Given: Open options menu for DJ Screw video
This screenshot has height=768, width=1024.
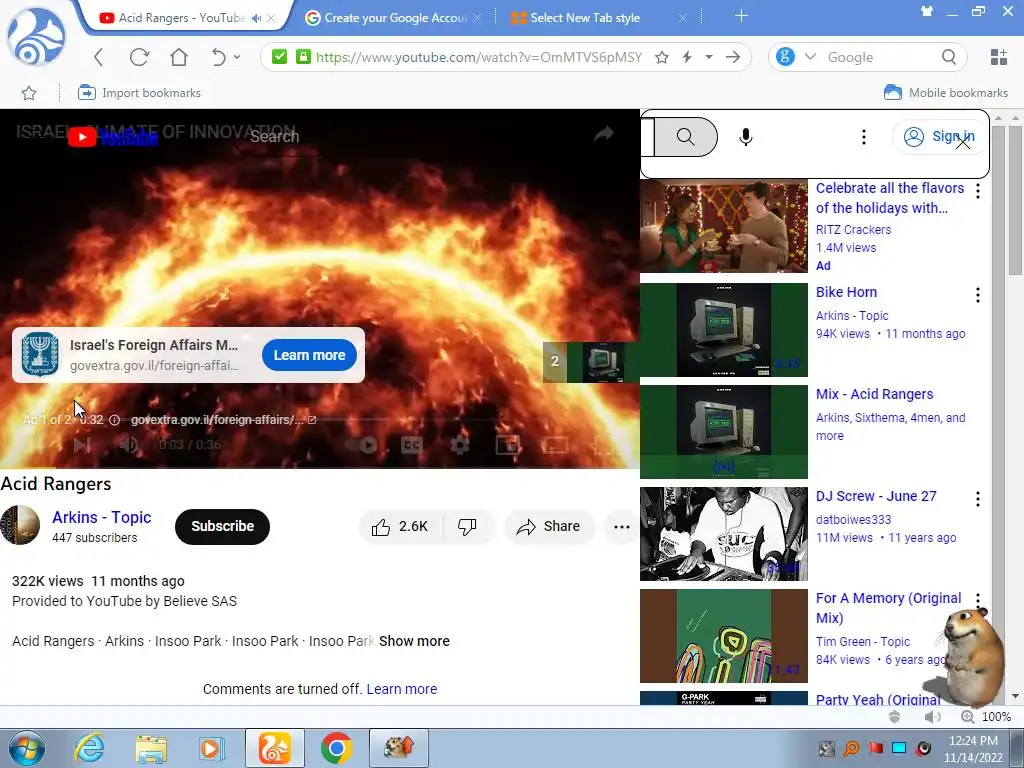Looking at the screenshot, I should 978,500.
